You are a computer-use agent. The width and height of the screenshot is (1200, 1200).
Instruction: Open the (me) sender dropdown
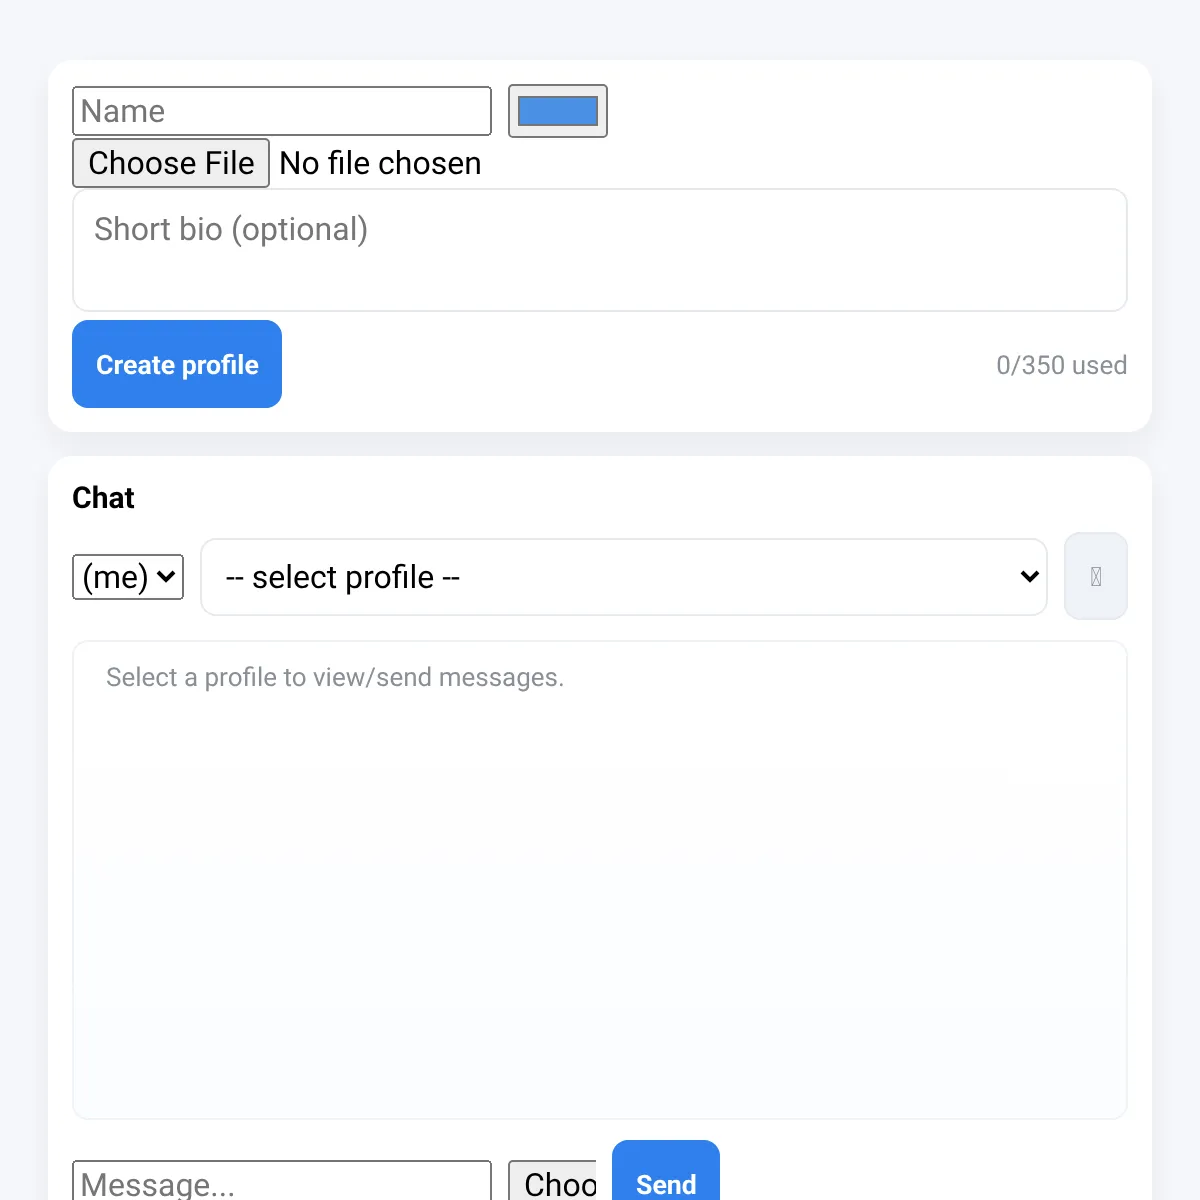(x=128, y=577)
